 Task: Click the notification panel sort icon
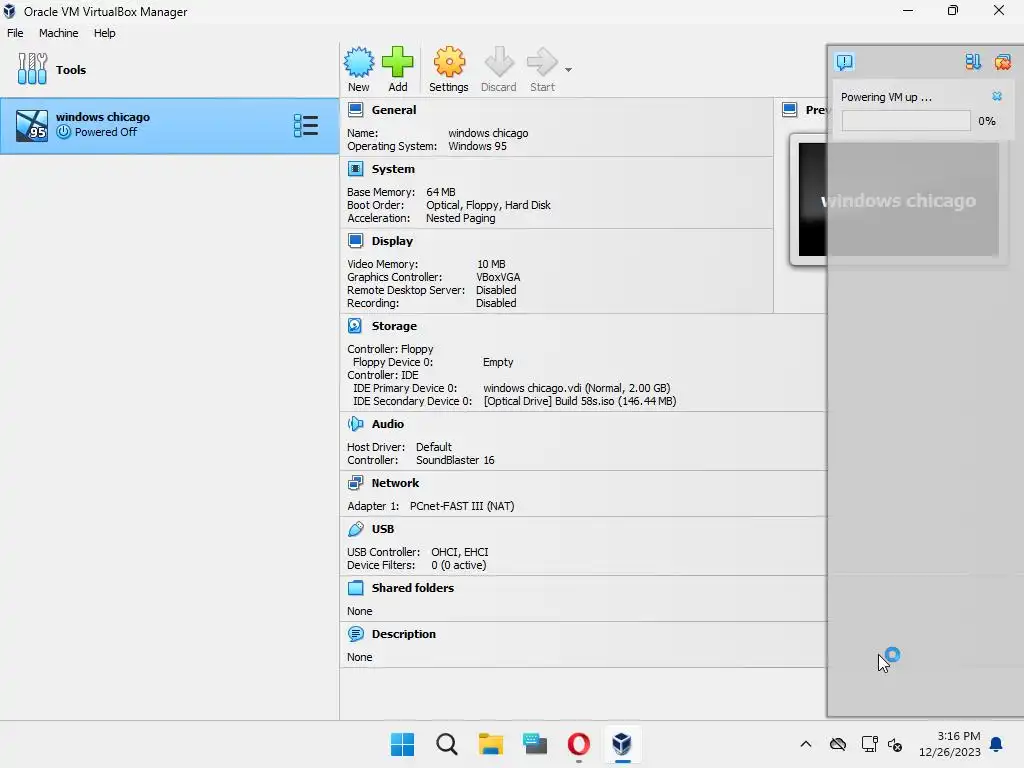coord(973,62)
